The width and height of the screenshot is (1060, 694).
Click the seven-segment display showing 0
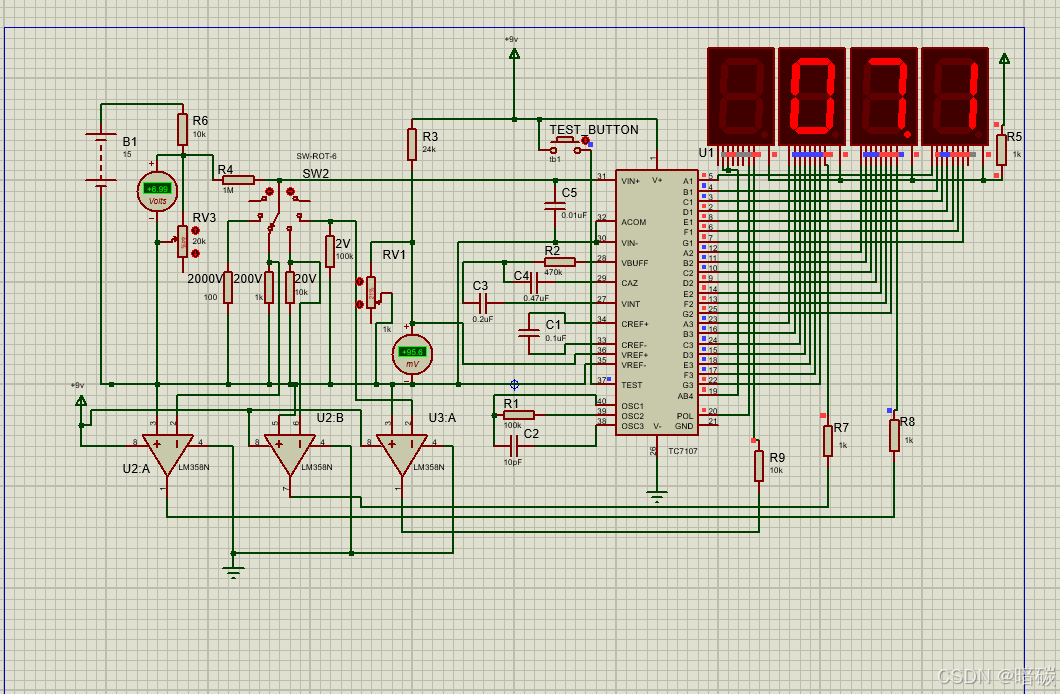[x=812, y=97]
